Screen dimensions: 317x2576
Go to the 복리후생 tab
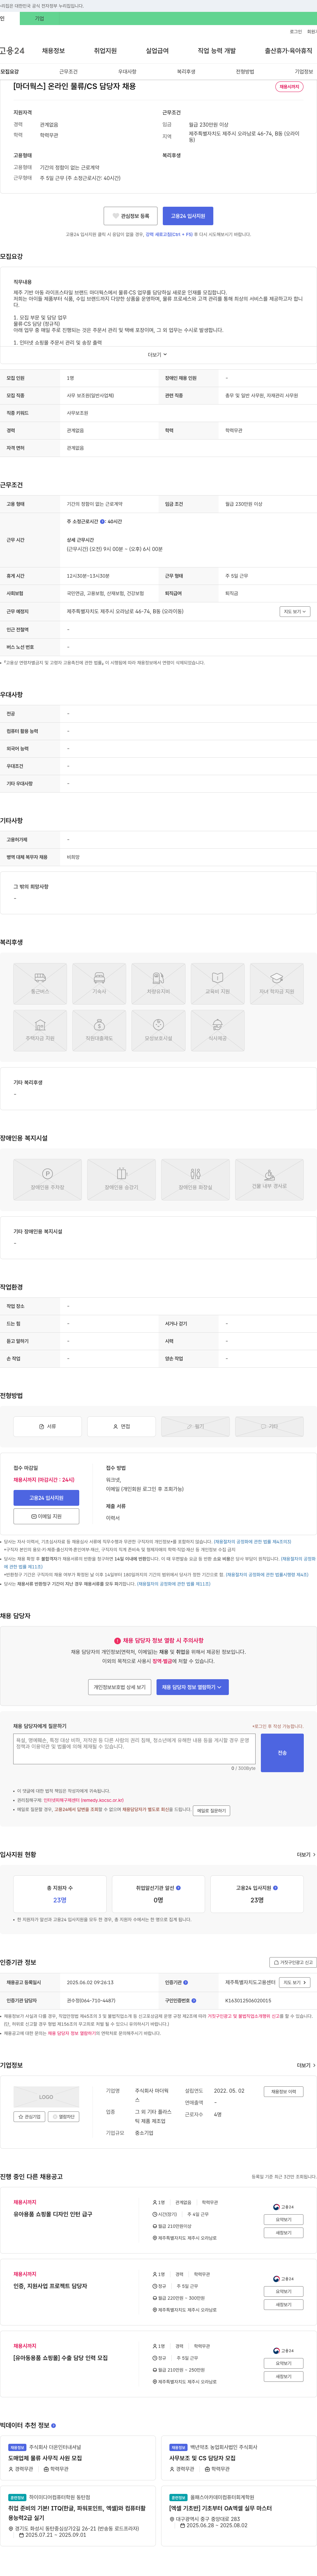[x=186, y=72]
